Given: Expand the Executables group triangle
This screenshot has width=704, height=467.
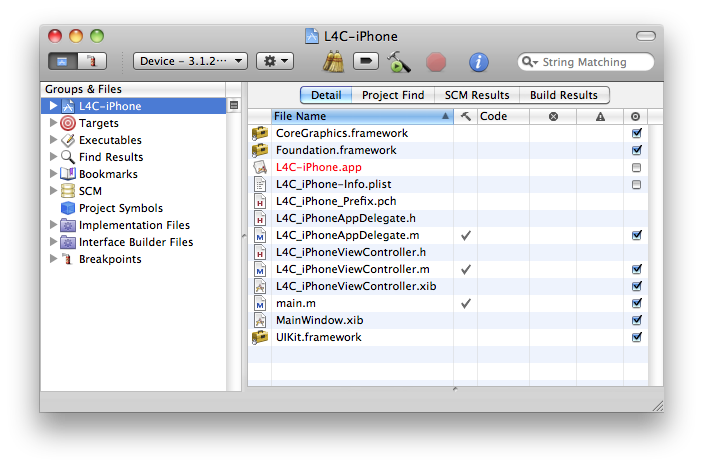Looking at the screenshot, I should pos(53,140).
